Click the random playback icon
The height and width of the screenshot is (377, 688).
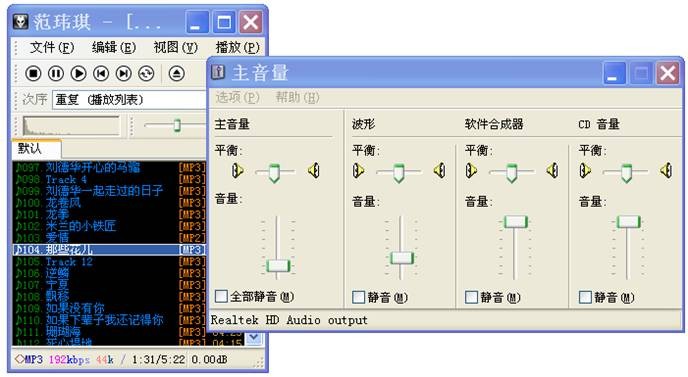(146, 74)
